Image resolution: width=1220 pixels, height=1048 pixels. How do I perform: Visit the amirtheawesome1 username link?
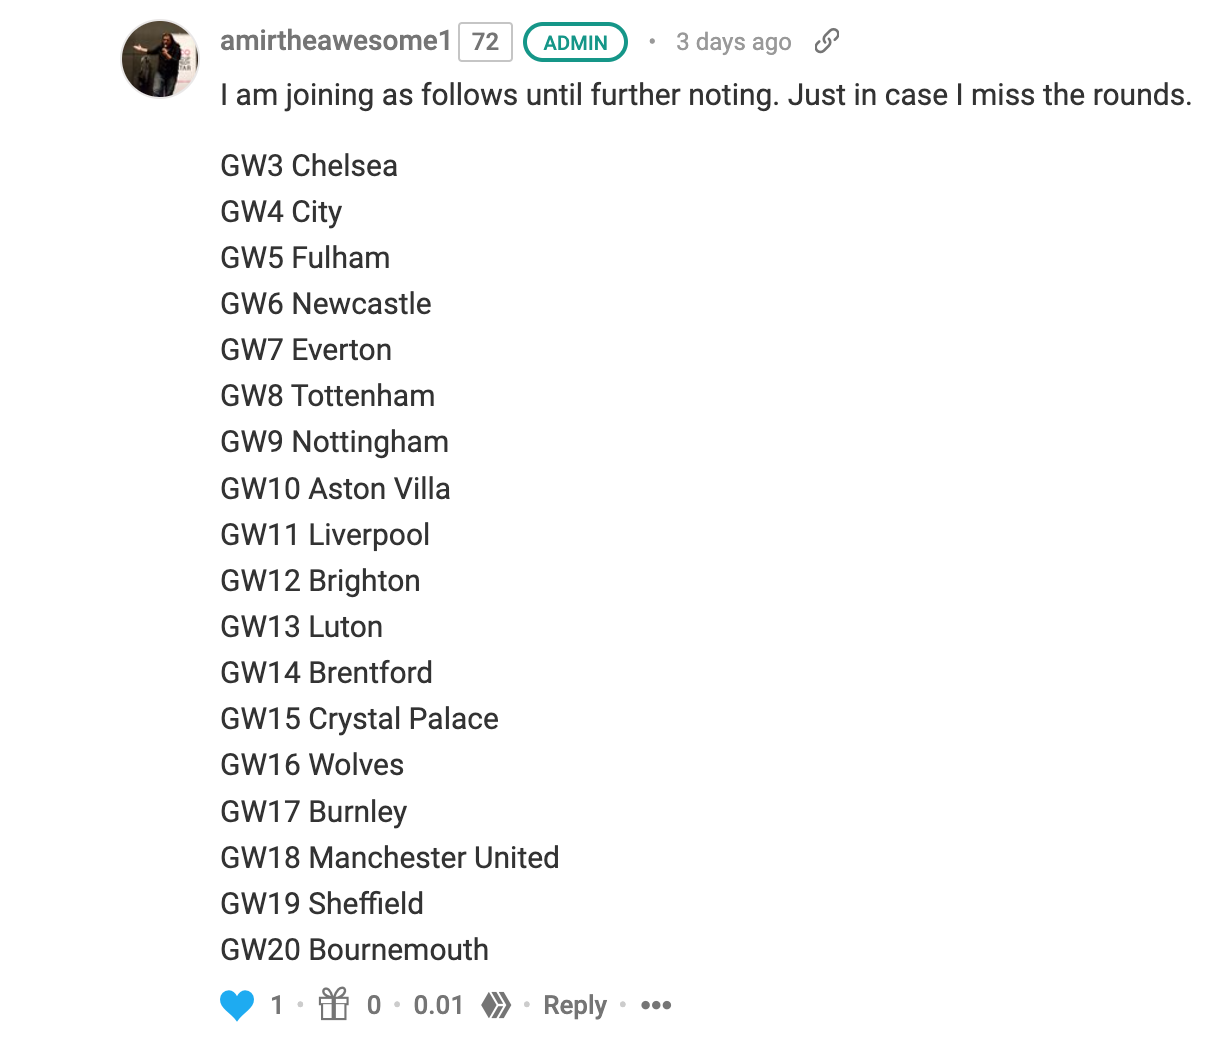coord(336,41)
